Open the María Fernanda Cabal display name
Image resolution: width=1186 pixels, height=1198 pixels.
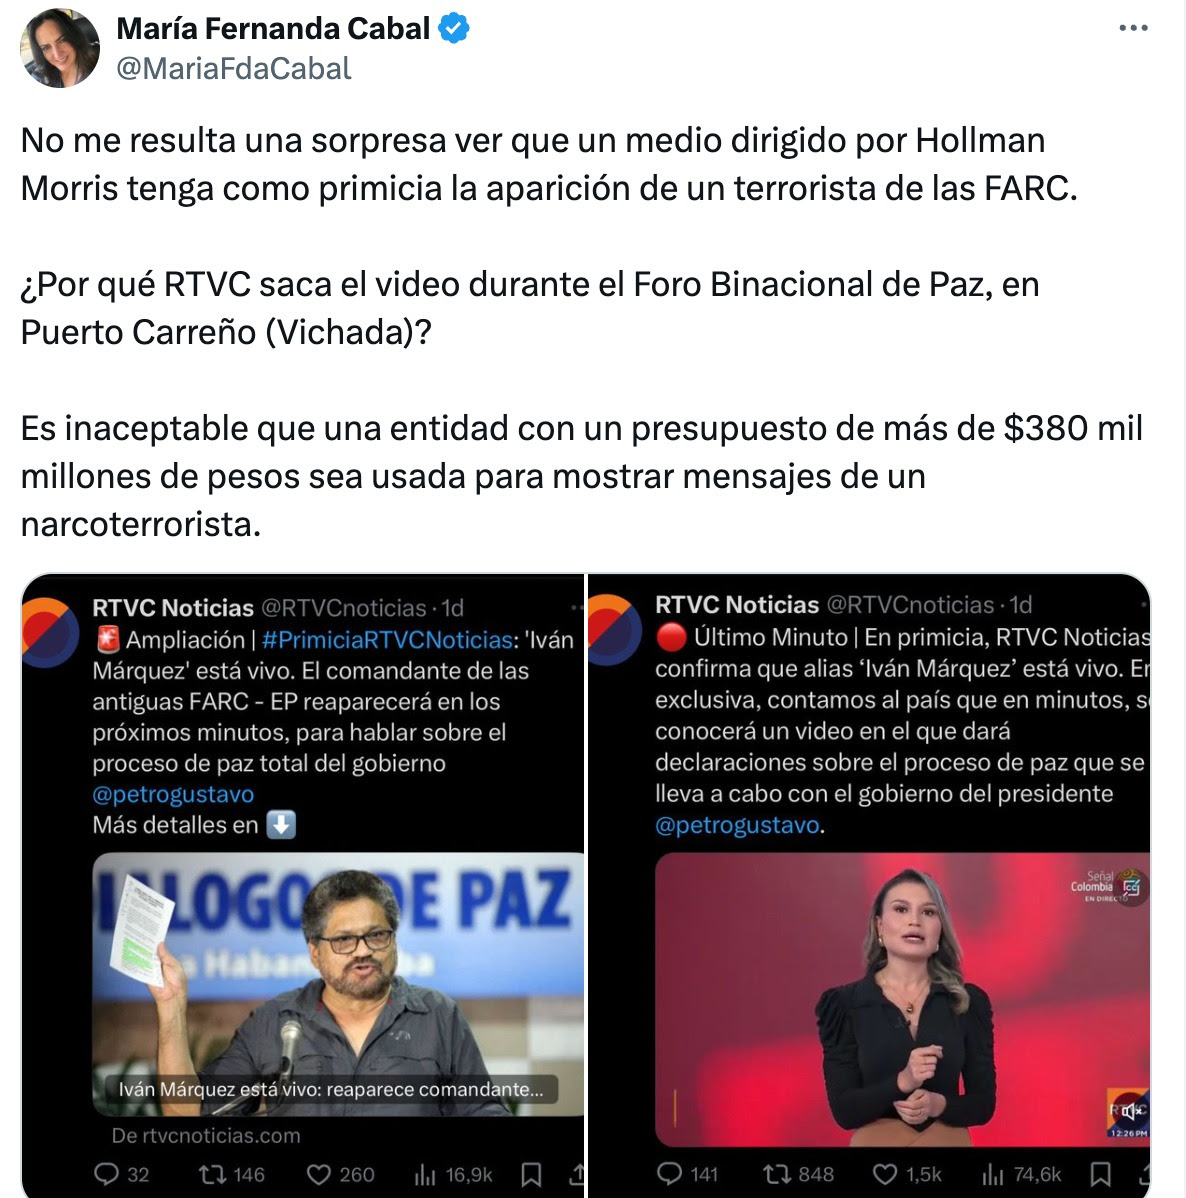click(x=273, y=28)
